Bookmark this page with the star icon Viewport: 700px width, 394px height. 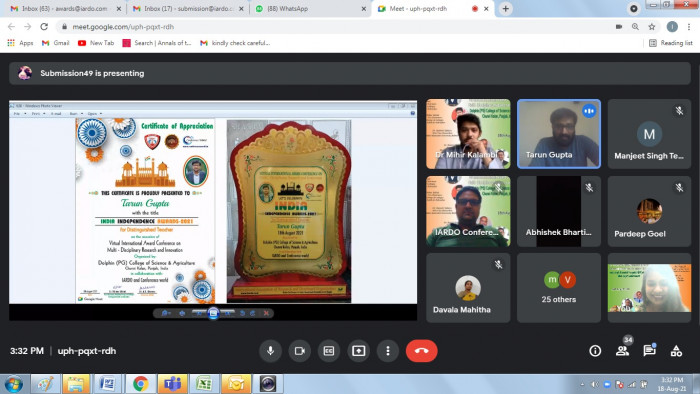pyautogui.click(x=652, y=27)
